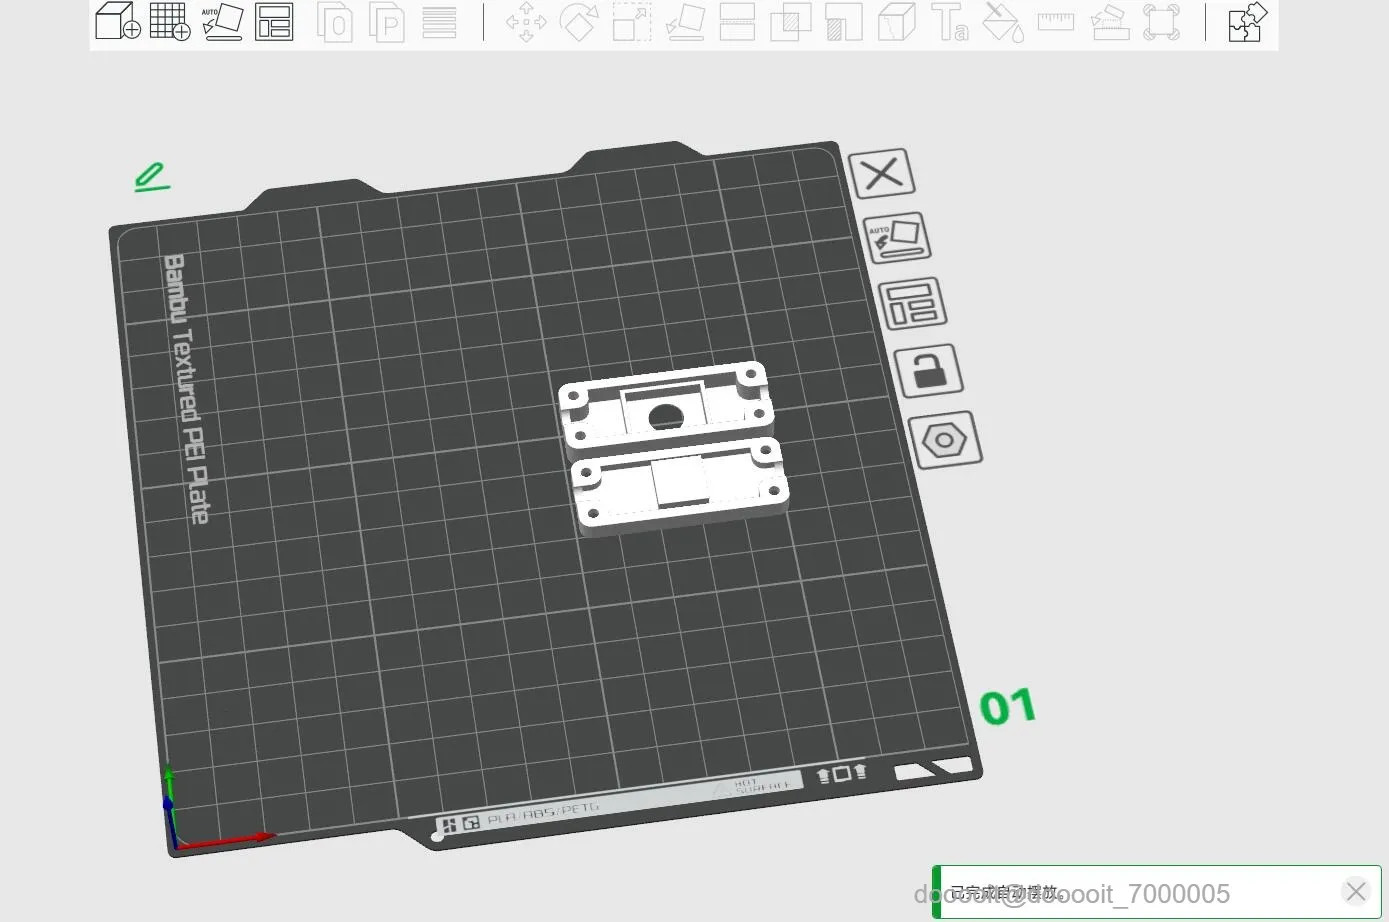Remove all objects with plate X button

(881, 174)
